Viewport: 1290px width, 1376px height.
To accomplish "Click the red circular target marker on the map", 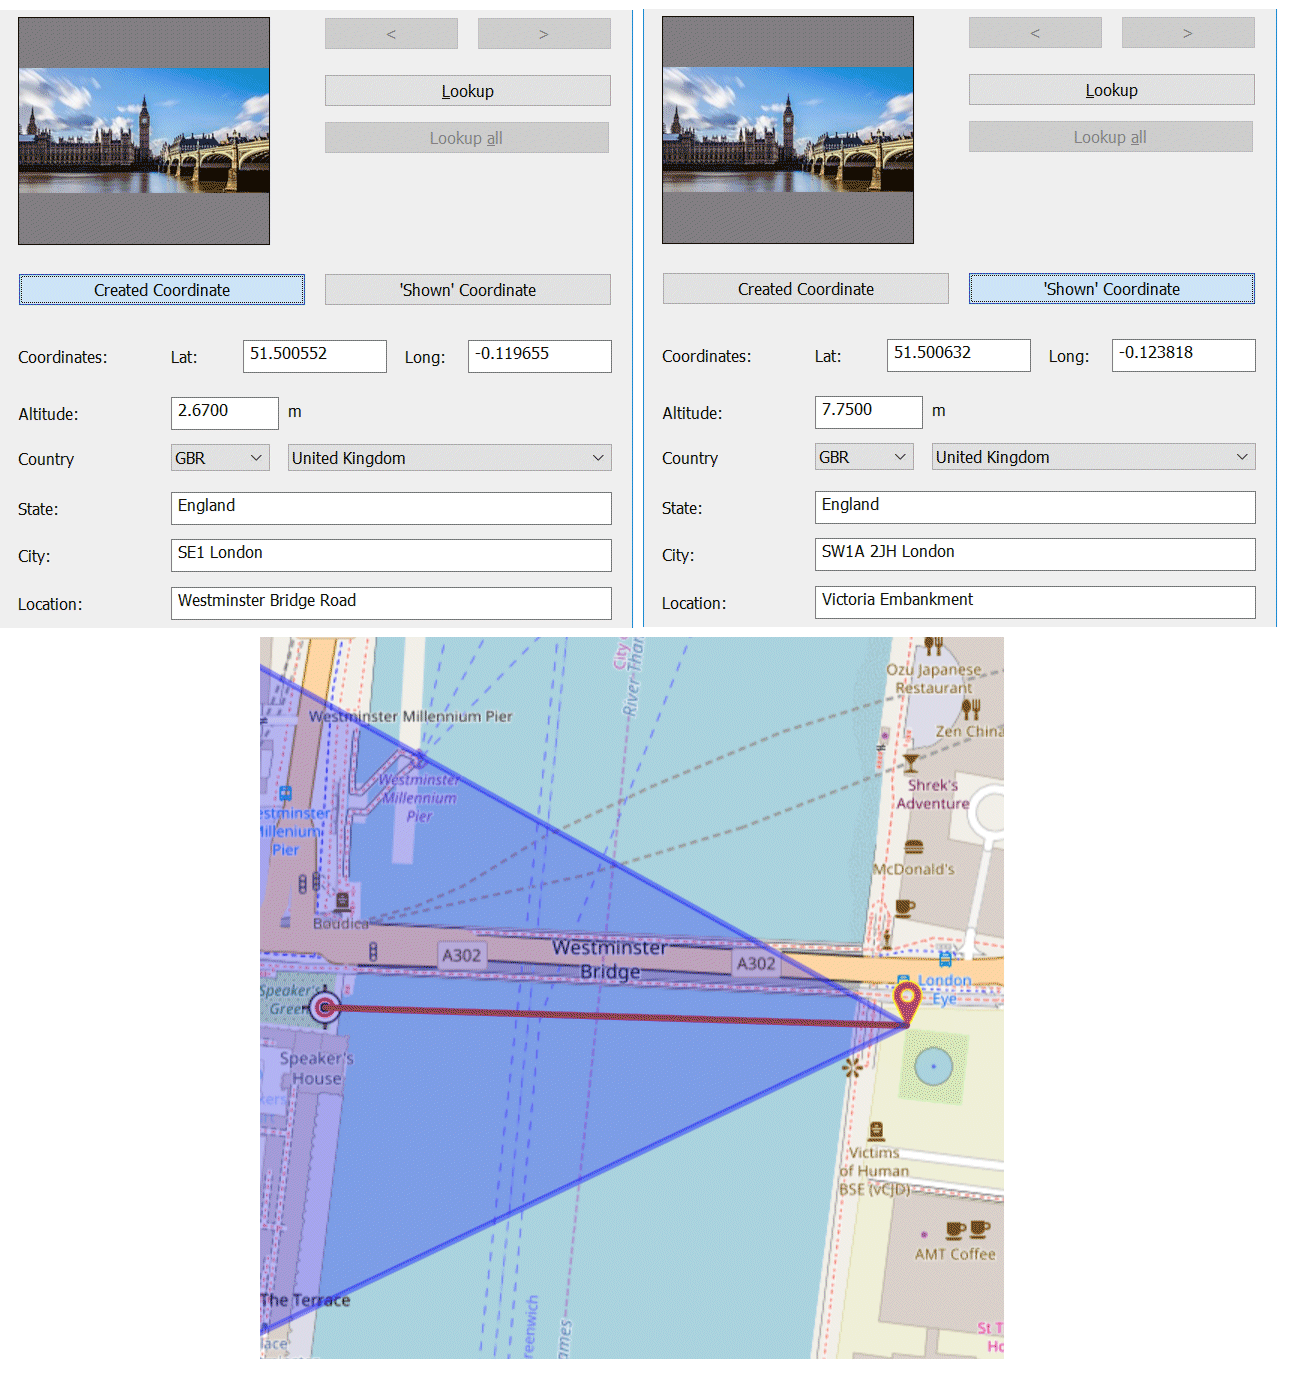I will [324, 1008].
